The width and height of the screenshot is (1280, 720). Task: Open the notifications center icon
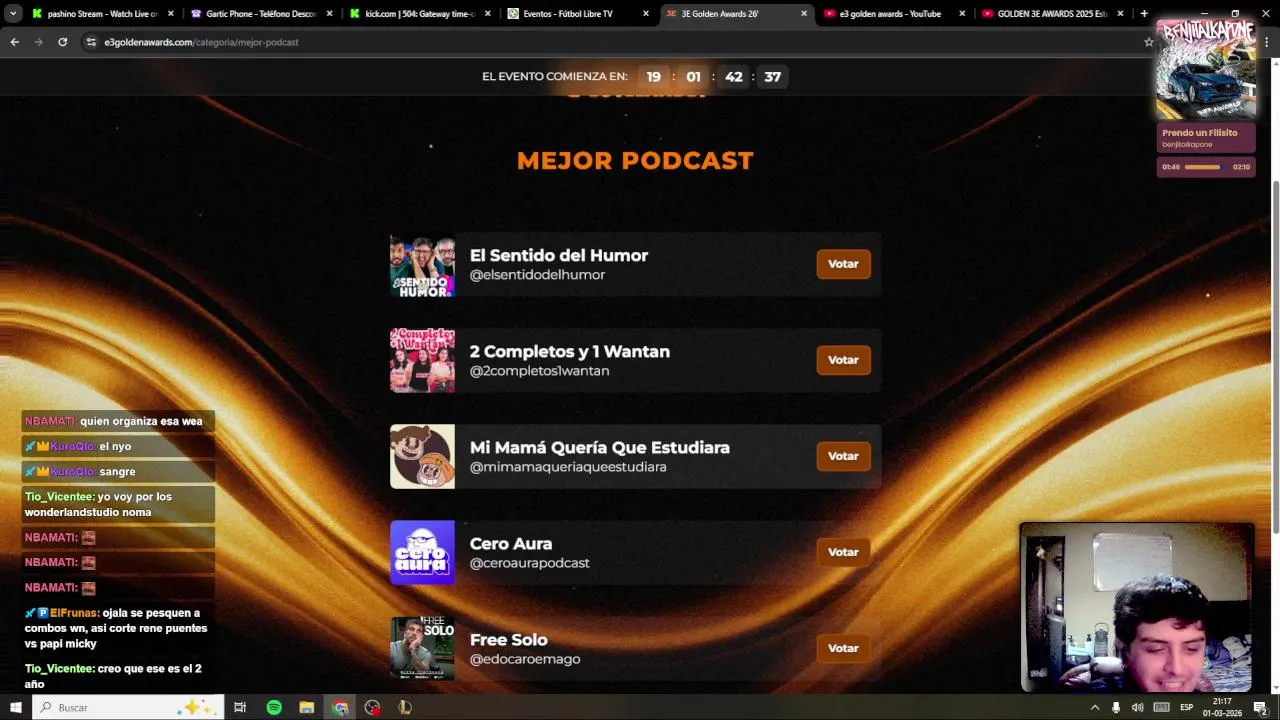point(1261,707)
